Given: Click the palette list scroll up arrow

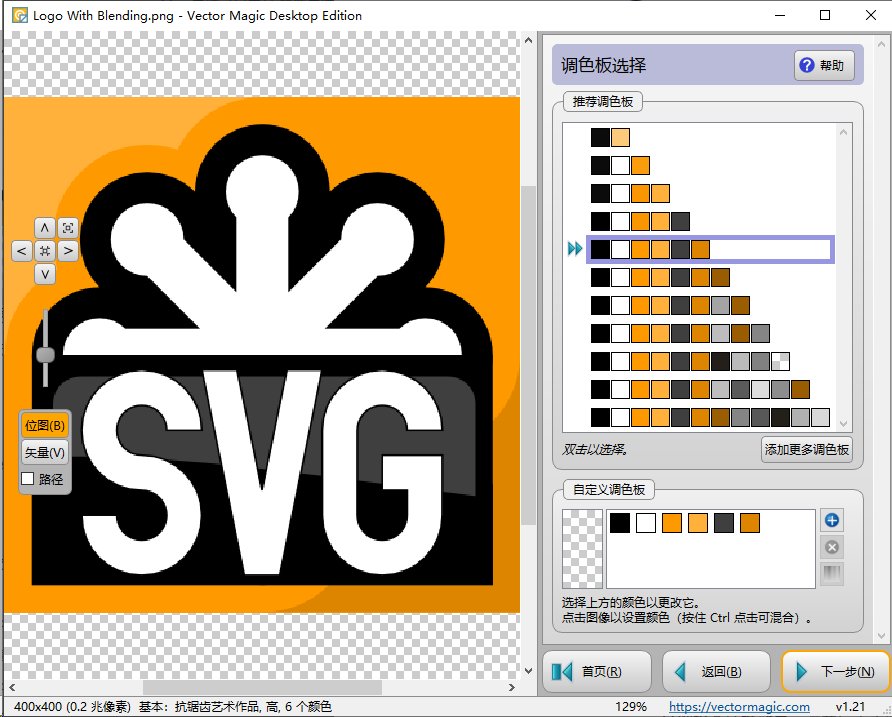Looking at the screenshot, I should [843, 132].
